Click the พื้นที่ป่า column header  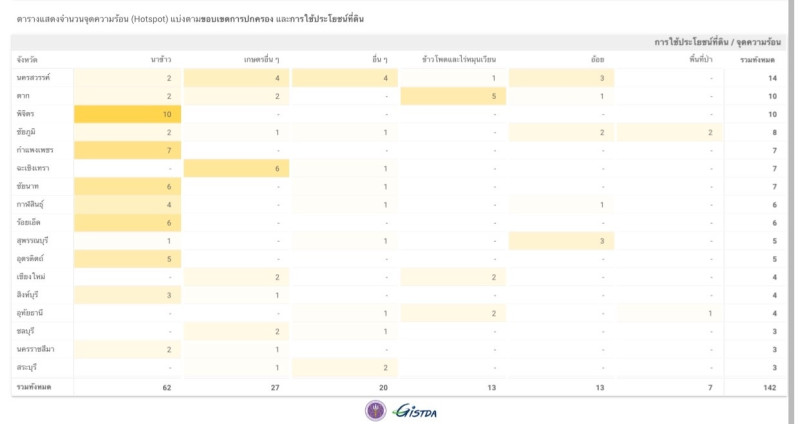(697, 60)
